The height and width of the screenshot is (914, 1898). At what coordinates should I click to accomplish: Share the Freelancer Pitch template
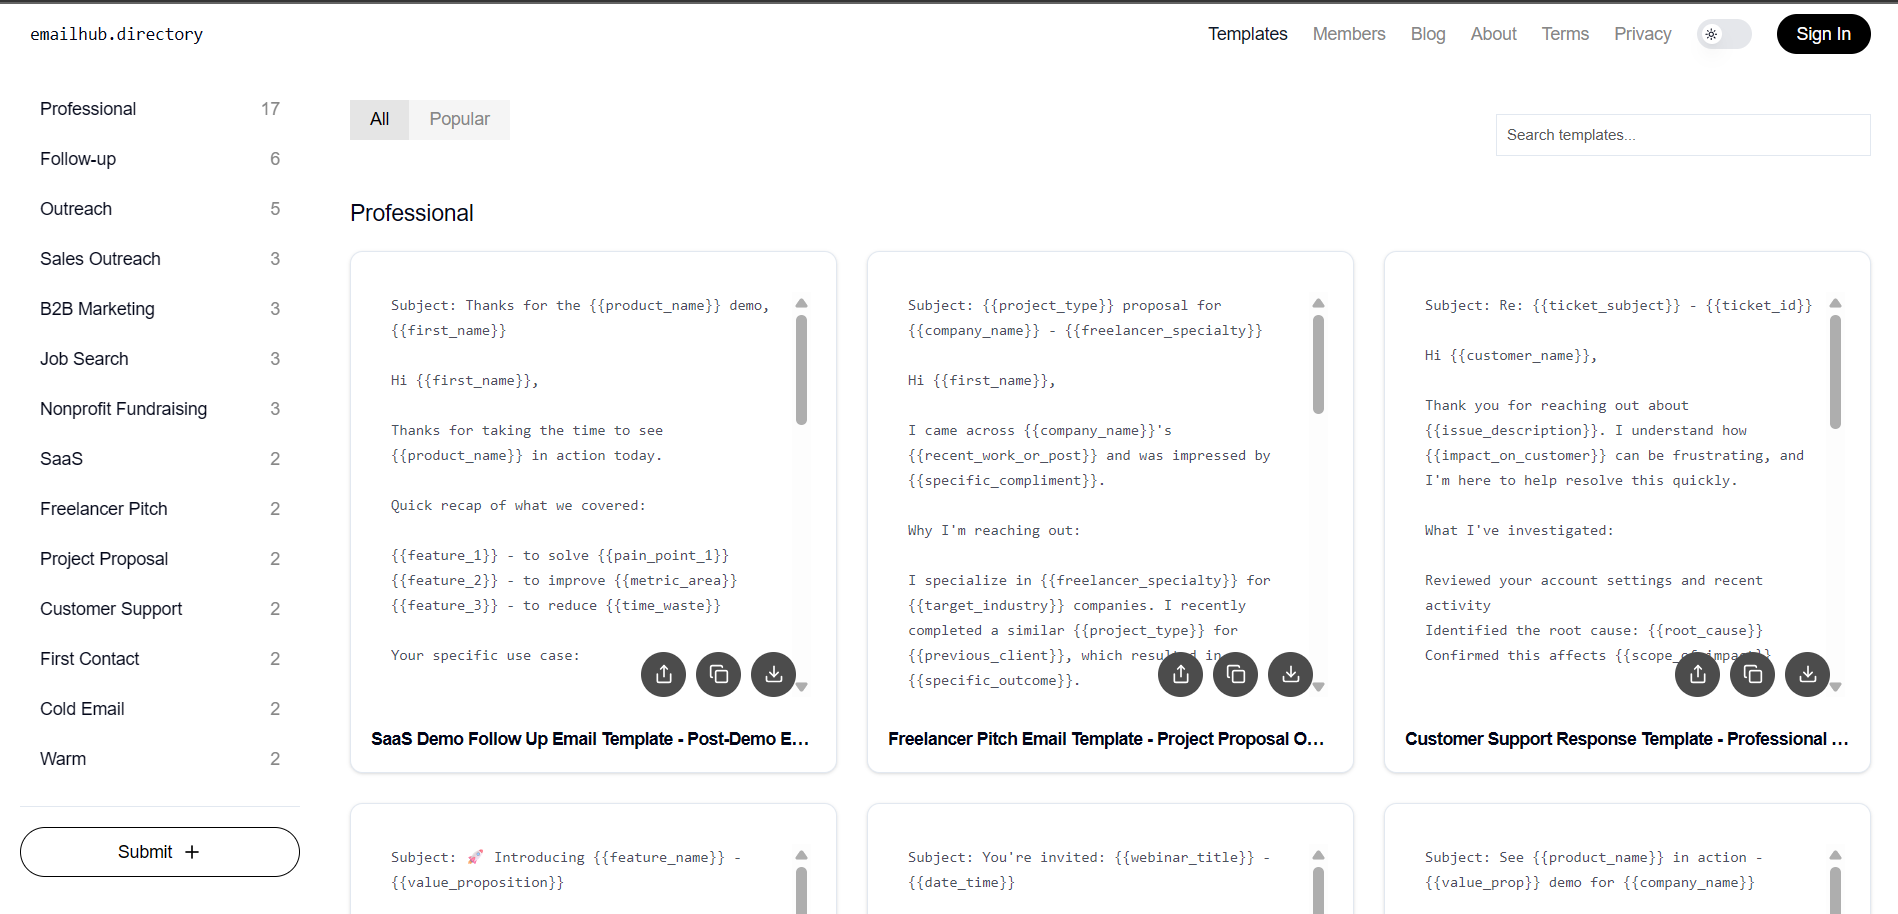click(1180, 674)
